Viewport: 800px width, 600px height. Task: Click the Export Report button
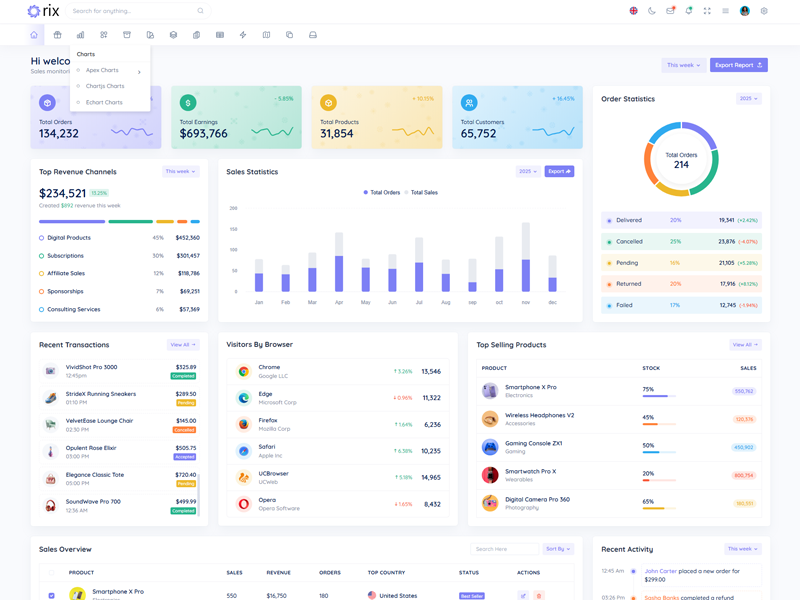pos(738,65)
